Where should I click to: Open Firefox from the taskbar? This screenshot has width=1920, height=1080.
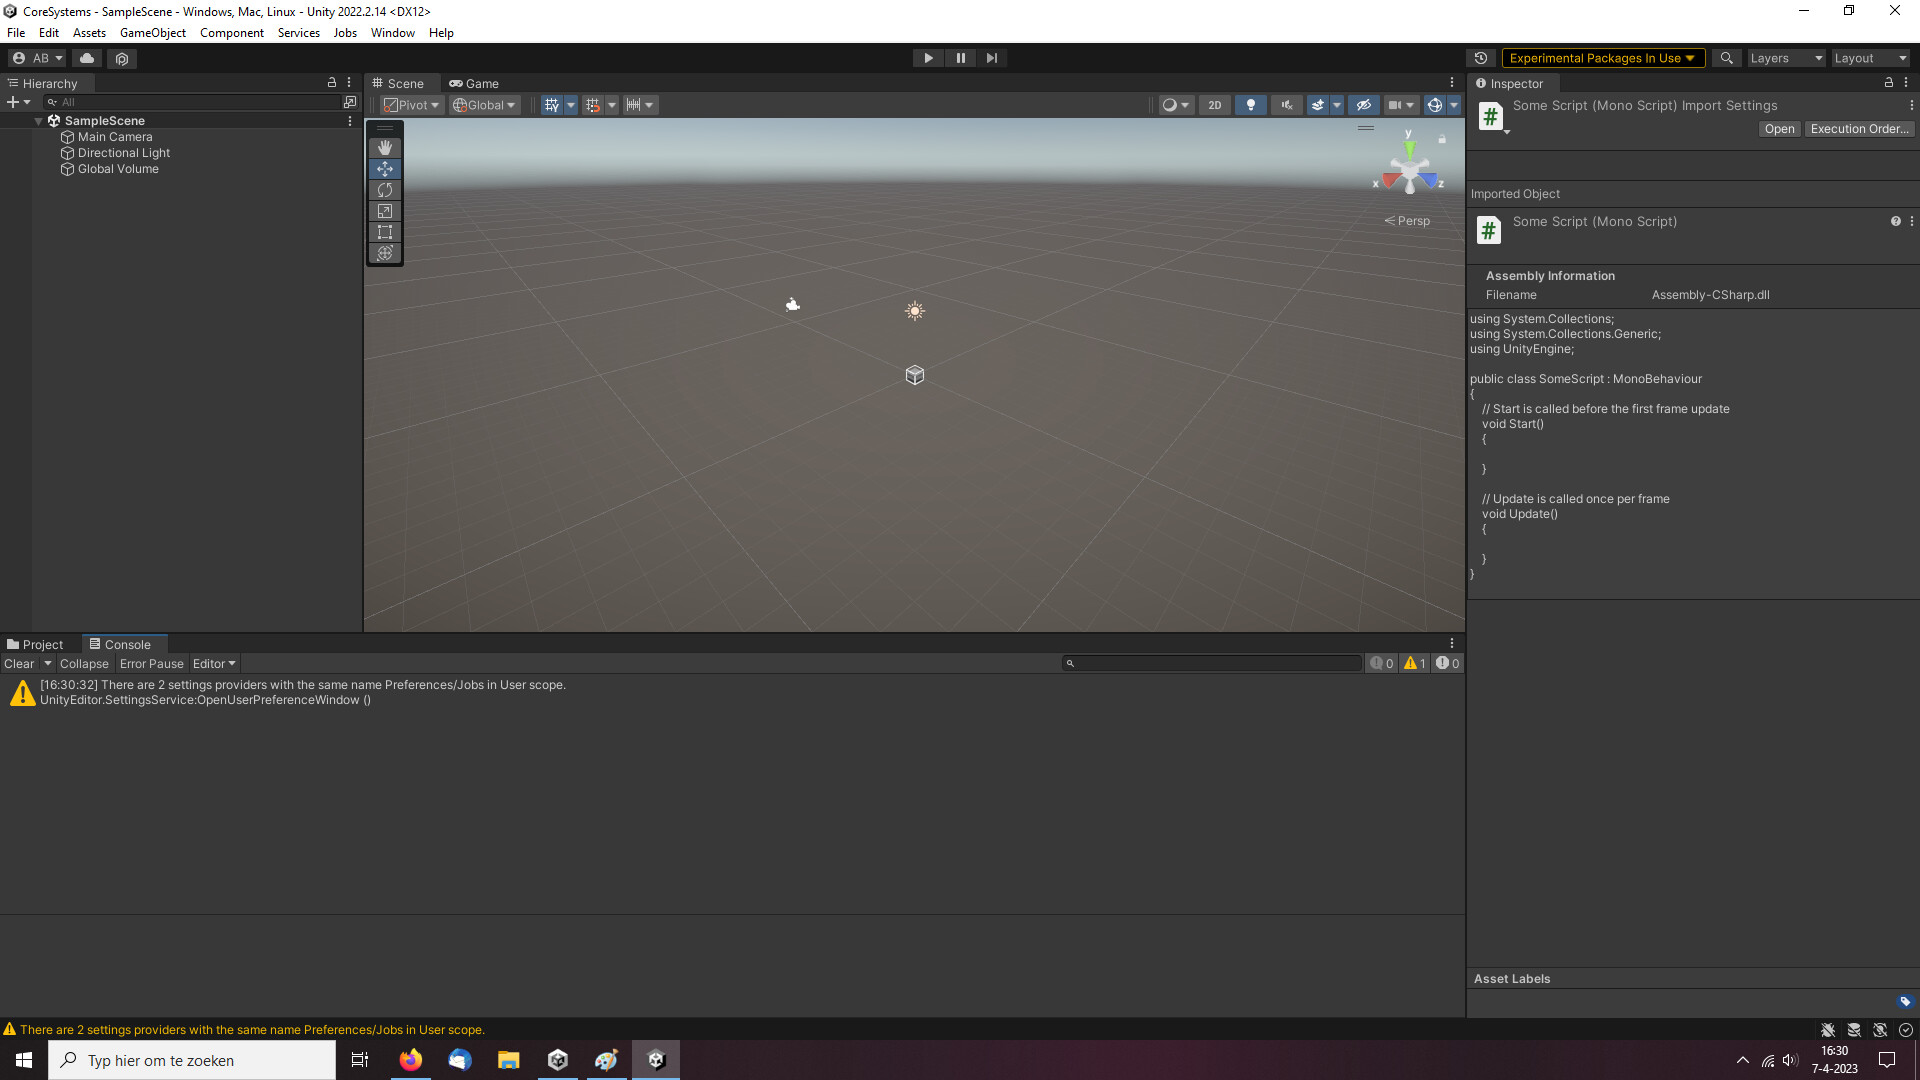411,1060
